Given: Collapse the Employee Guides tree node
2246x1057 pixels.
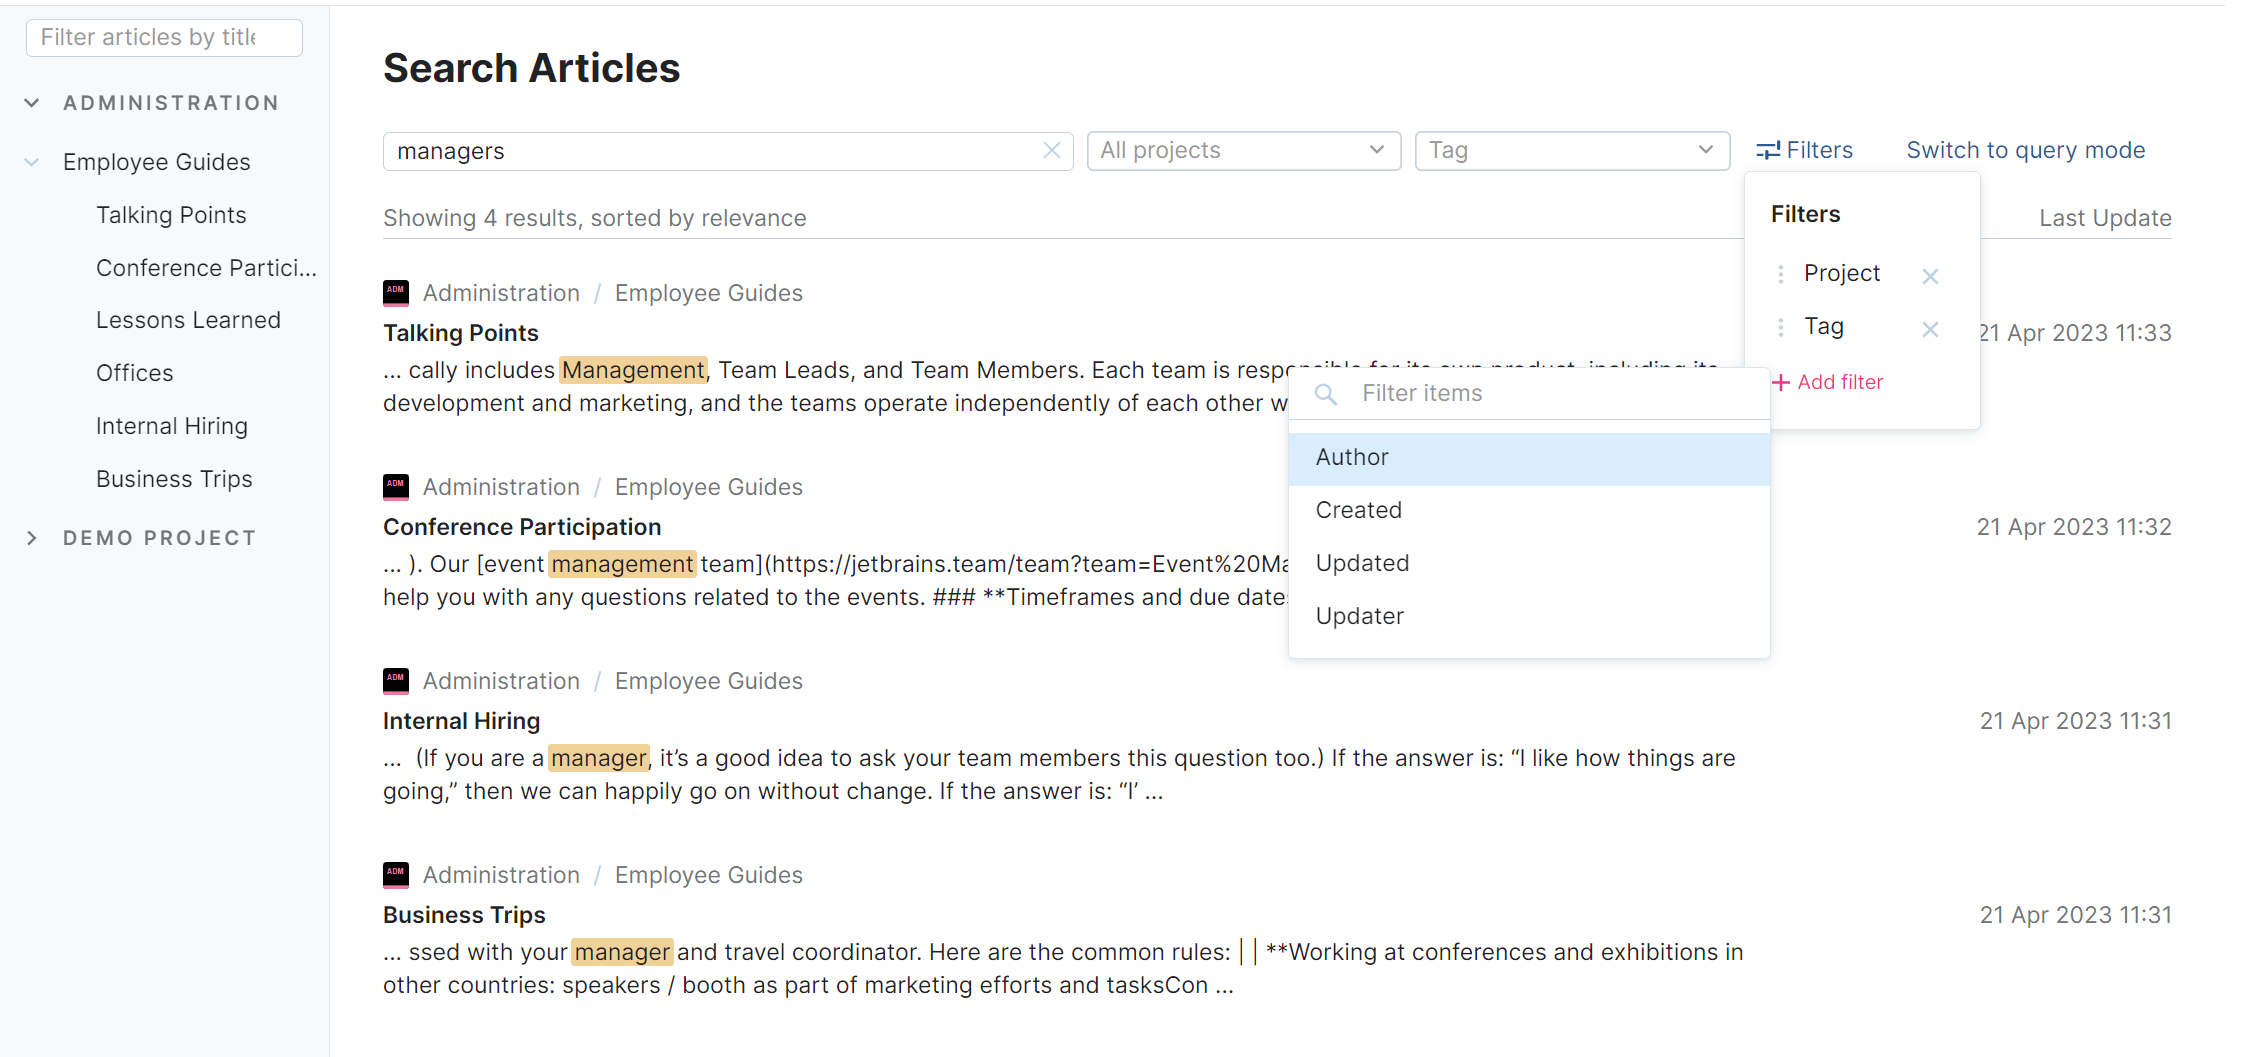Looking at the screenshot, I should [x=32, y=162].
